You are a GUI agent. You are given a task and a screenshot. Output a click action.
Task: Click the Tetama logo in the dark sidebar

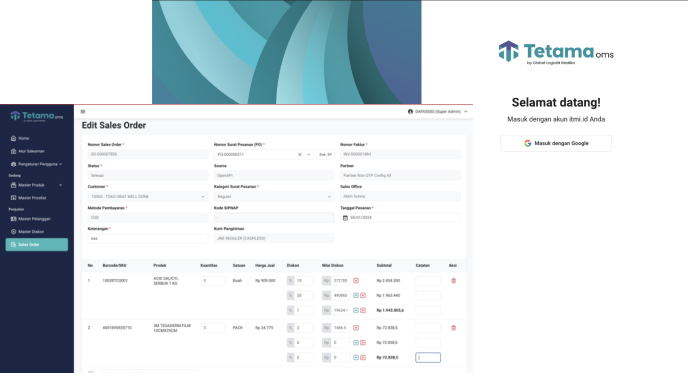37,116
